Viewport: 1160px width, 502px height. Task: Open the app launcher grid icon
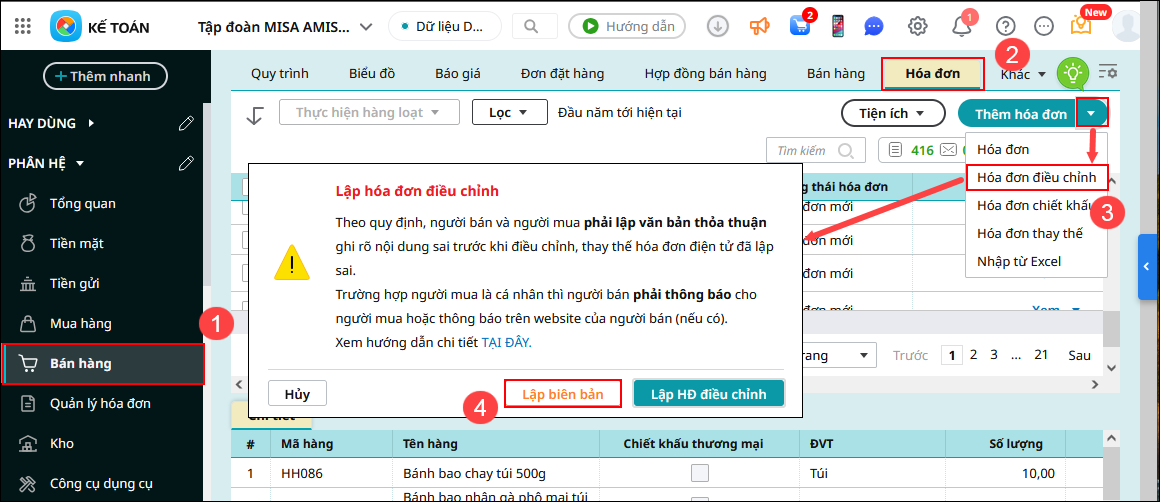[24, 26]
